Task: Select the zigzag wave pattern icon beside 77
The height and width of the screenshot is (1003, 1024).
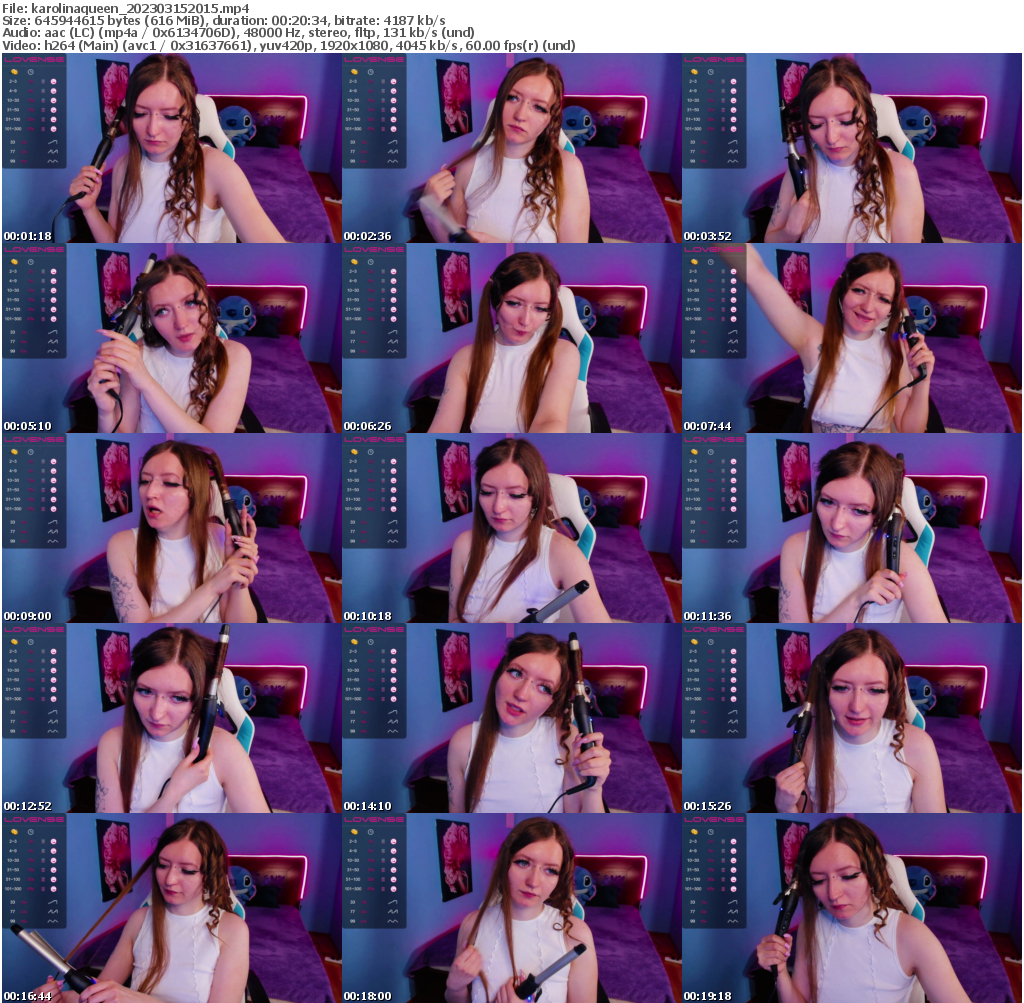Action: 53,152
